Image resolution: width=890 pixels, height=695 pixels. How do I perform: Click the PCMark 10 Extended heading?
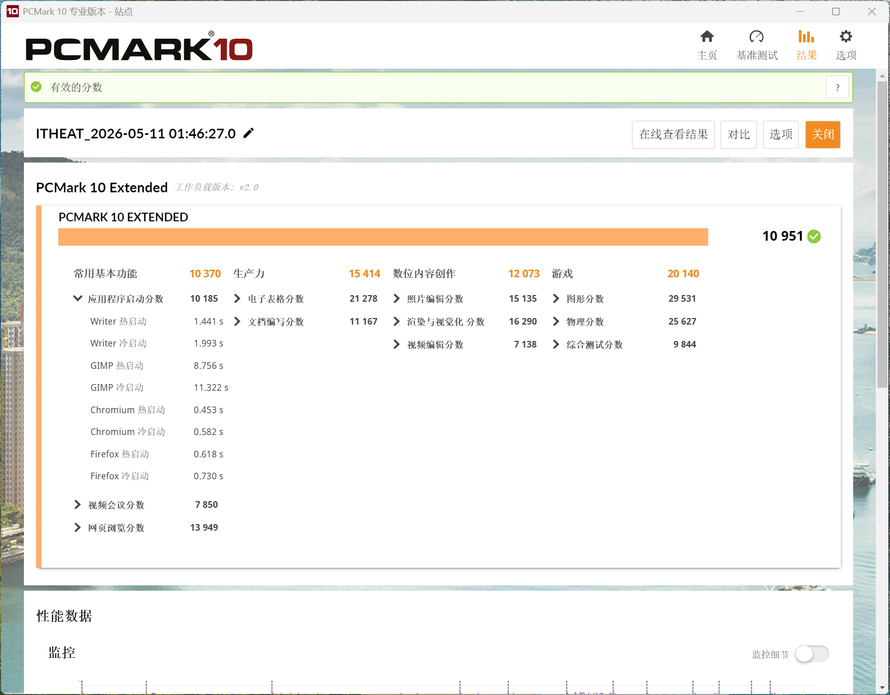pyautogui.click(x=102, y=187)
